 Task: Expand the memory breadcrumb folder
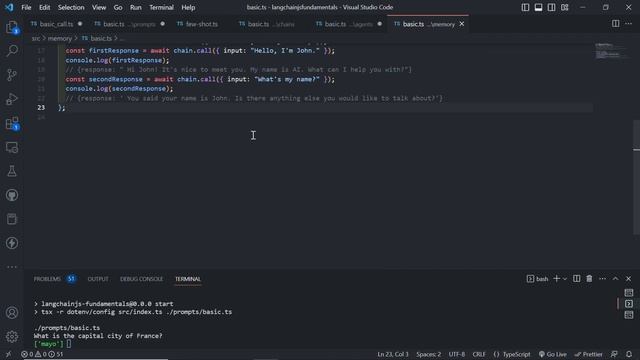click(x=60, y=38)
